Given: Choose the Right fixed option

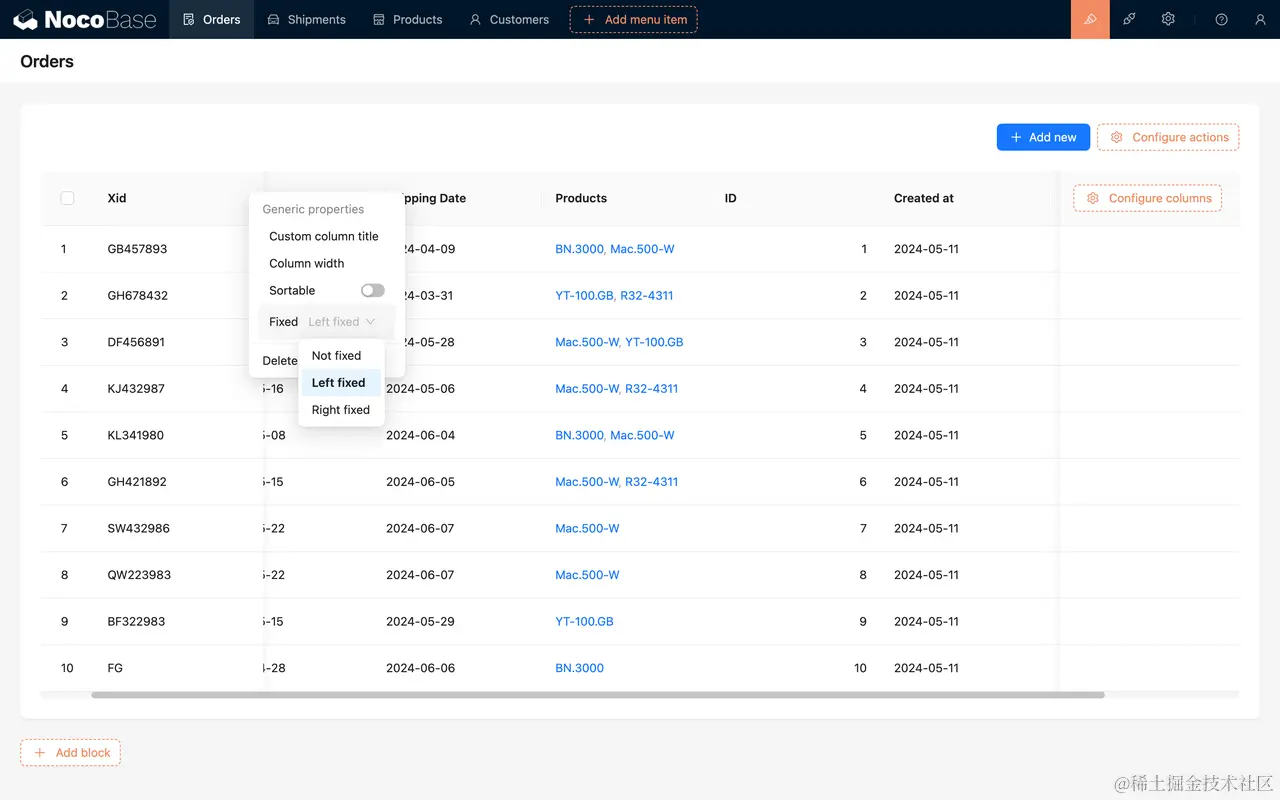Looking at the screenshot, I should coord(341,410).
